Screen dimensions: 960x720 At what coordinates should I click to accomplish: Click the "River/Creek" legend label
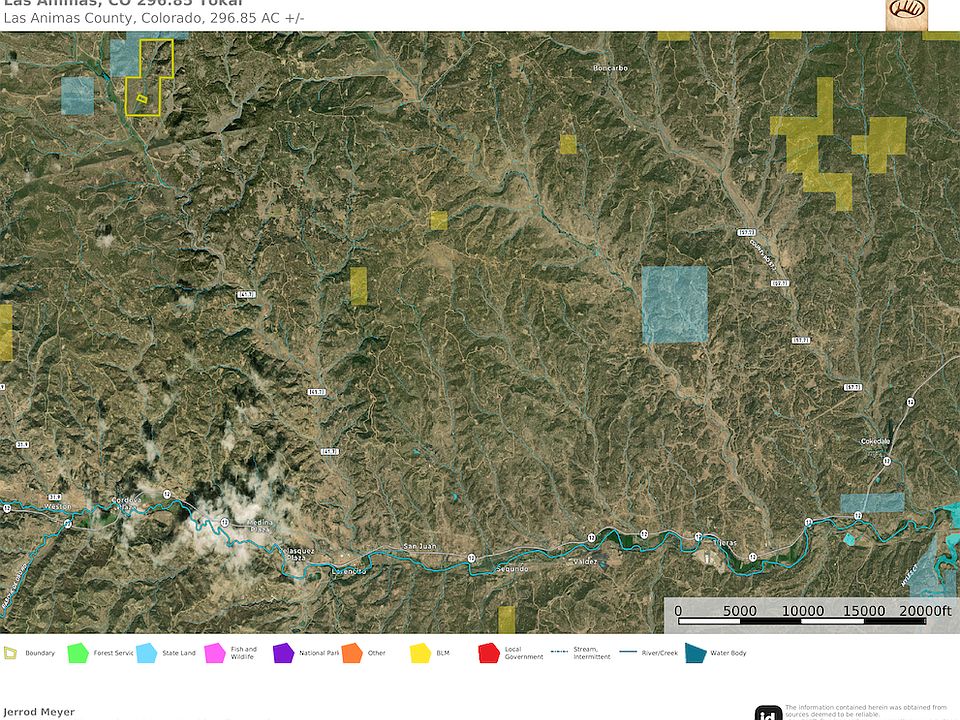pyautogui.click(x=660, y=653)
